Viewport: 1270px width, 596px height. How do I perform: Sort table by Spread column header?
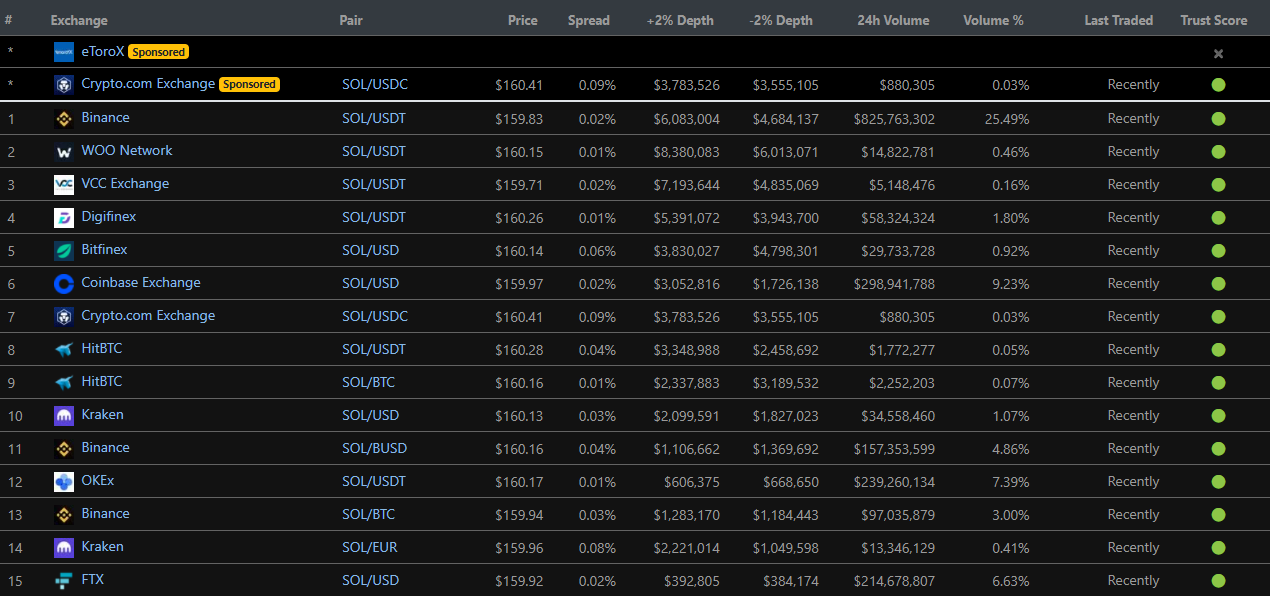point(588,20)
